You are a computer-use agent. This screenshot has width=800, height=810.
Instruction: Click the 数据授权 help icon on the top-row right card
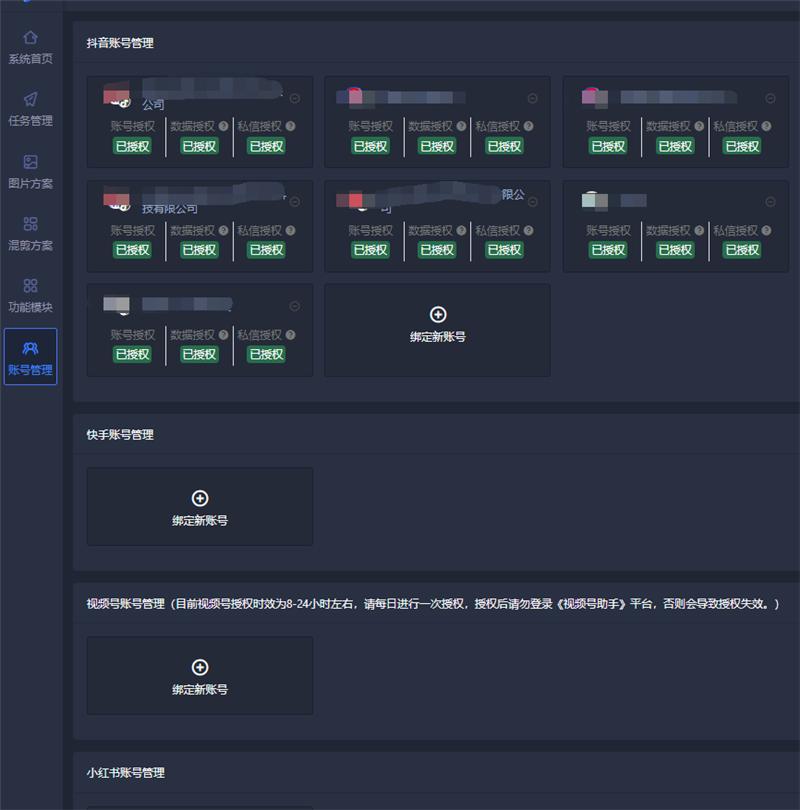(x=699, y=126)
